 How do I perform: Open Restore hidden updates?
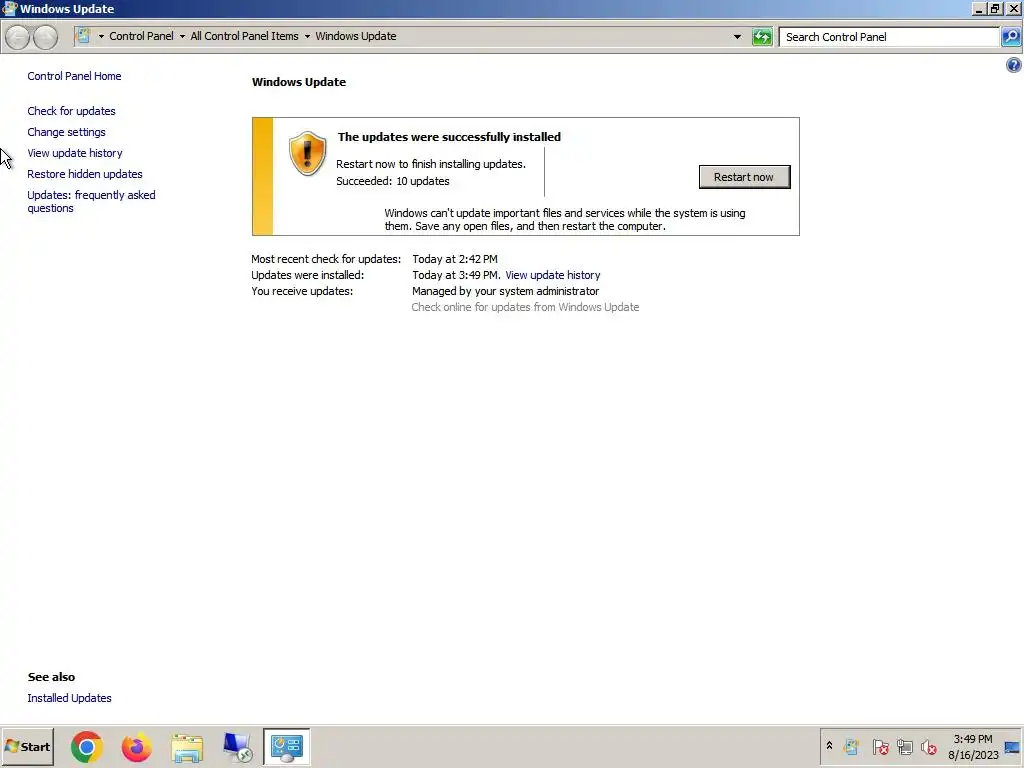(85, 174)
